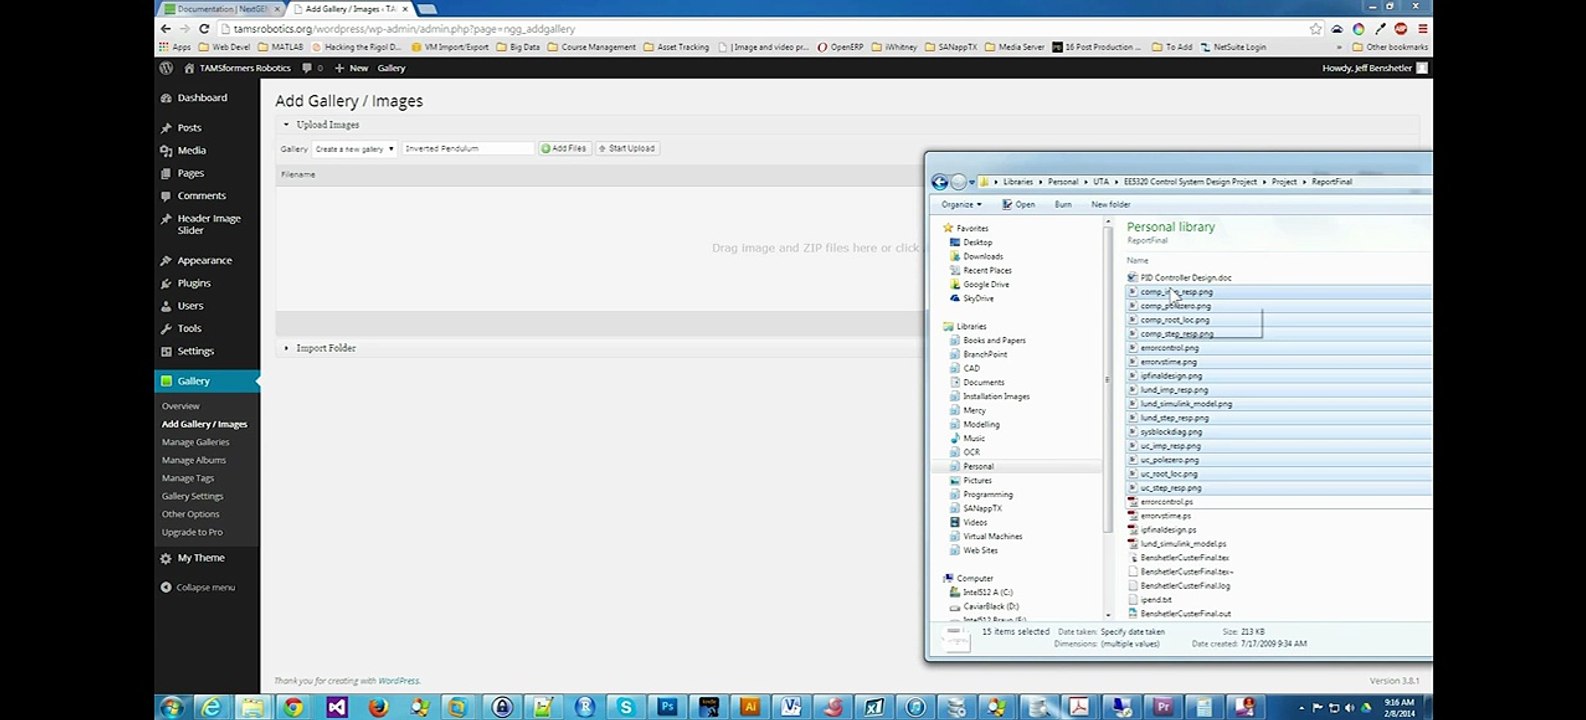The width and height of the screenshot is (1586, 720).
Task: Launch Internet Explorer from the taskbar
Action: click(x=212, y=707)
